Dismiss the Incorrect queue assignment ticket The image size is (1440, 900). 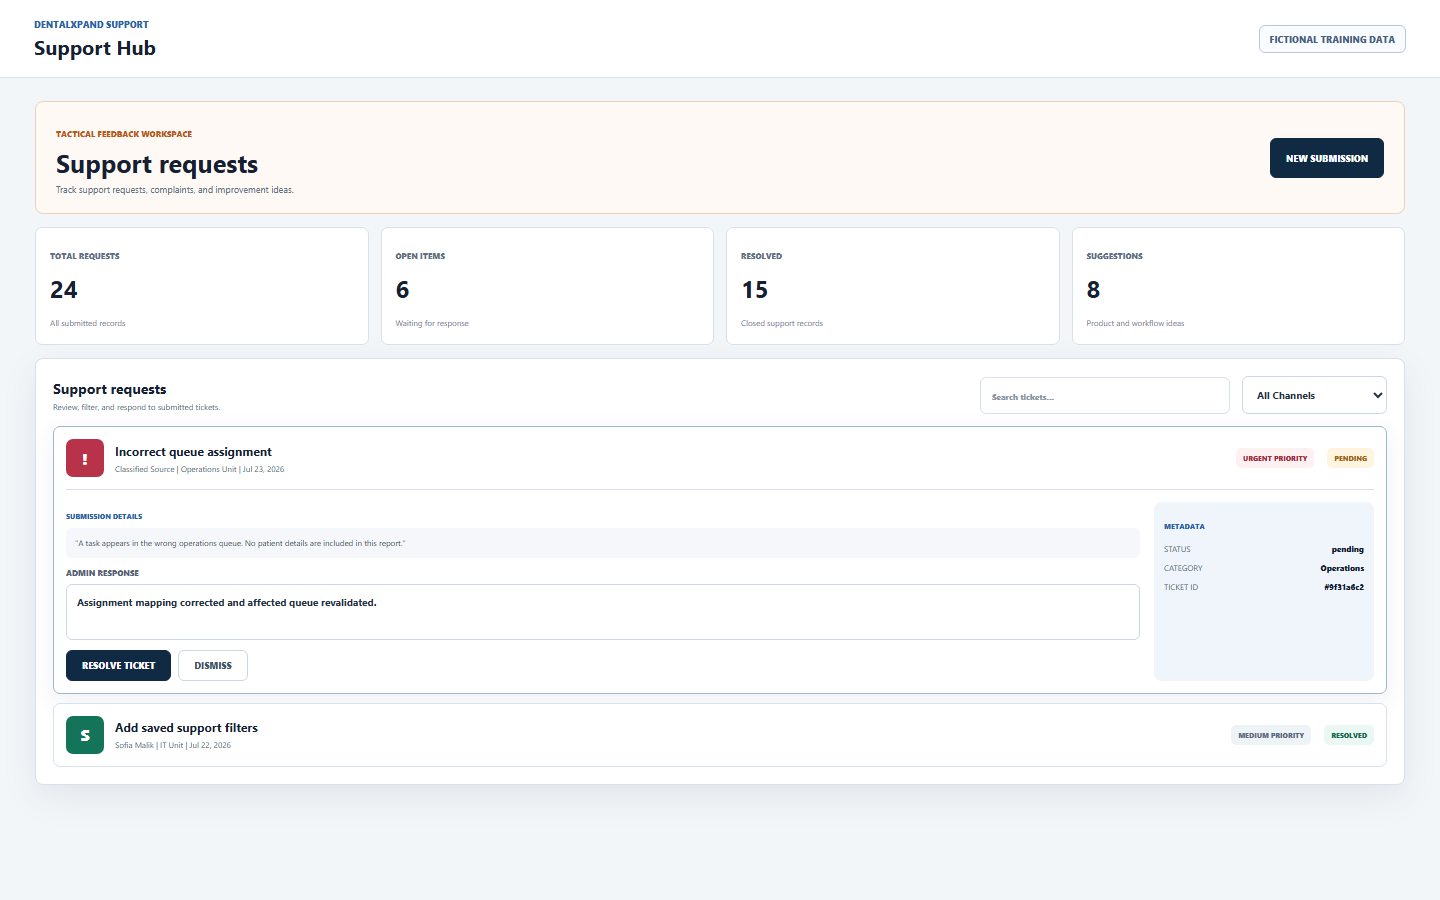[x=213, y=665]
